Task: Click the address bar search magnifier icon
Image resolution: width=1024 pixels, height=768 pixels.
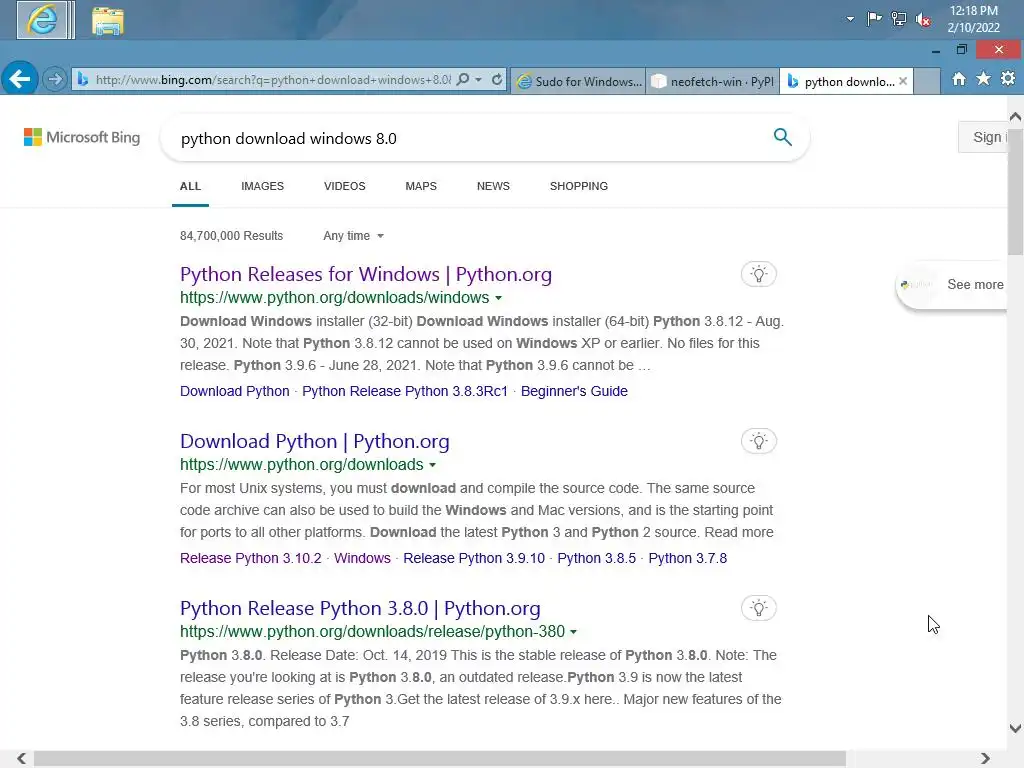Action: (463, 80)
